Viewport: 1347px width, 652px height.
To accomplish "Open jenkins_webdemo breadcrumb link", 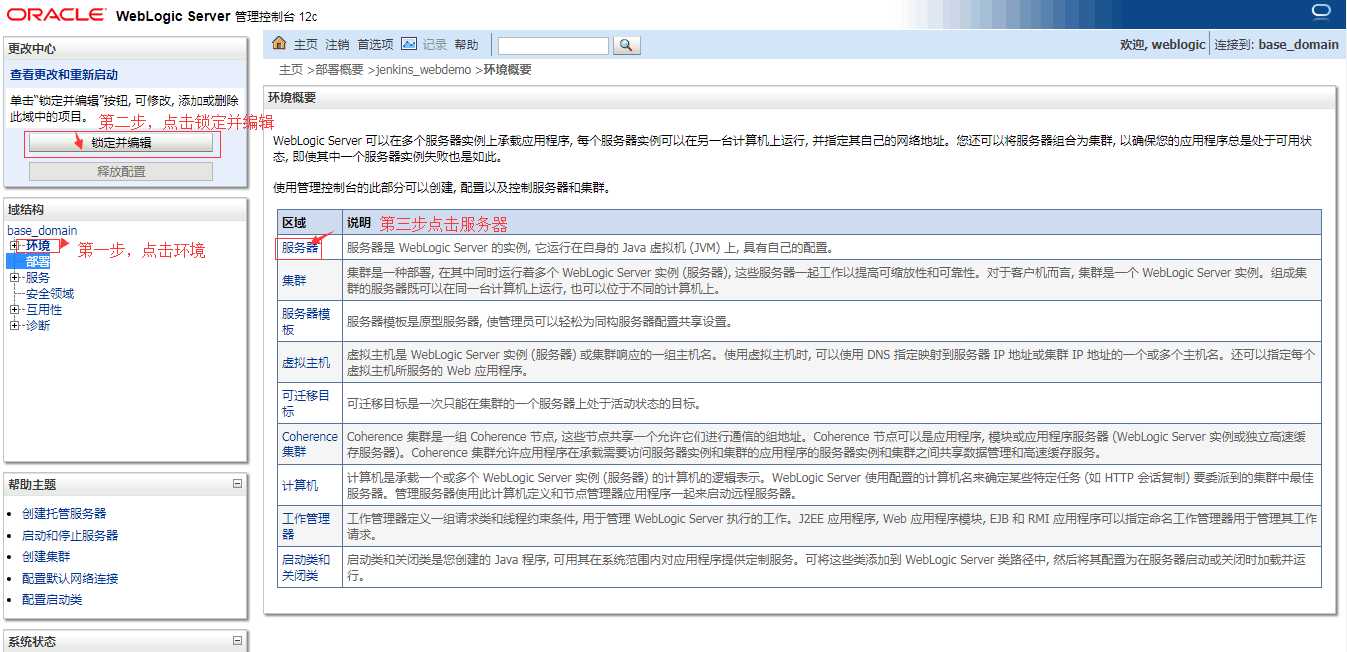I will point(423,70).
